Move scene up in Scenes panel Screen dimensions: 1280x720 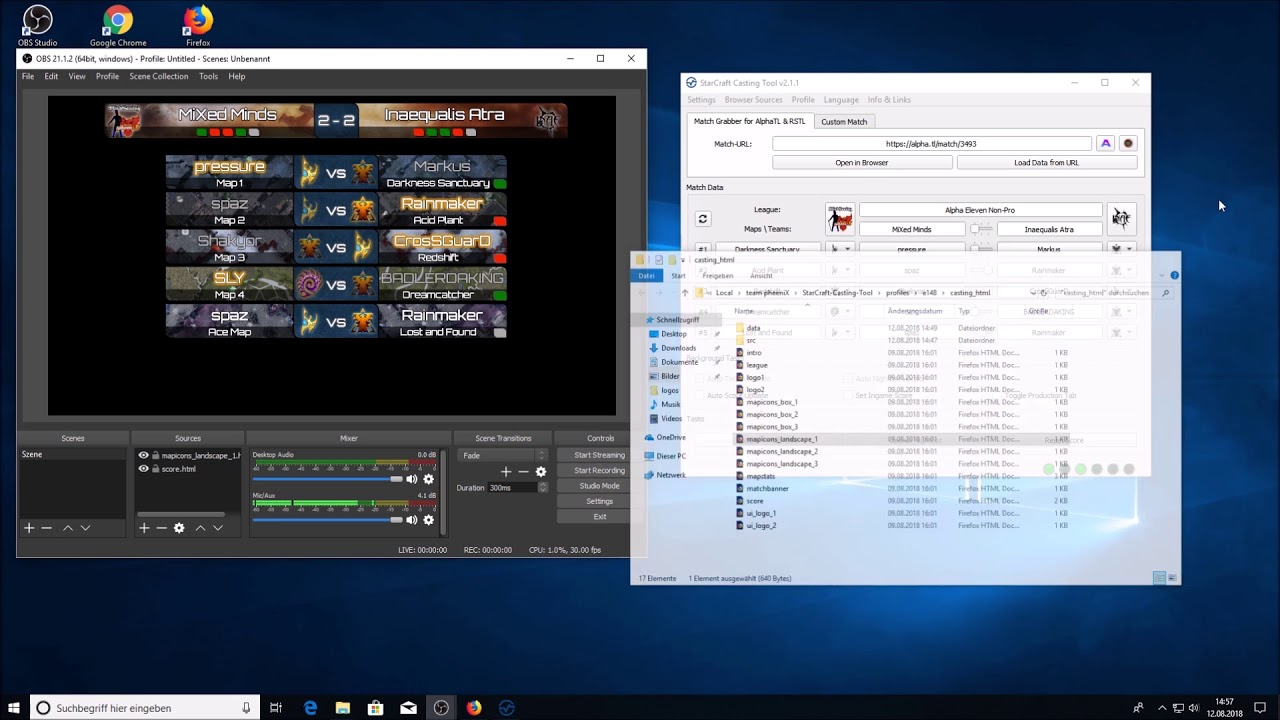[68, 528]
